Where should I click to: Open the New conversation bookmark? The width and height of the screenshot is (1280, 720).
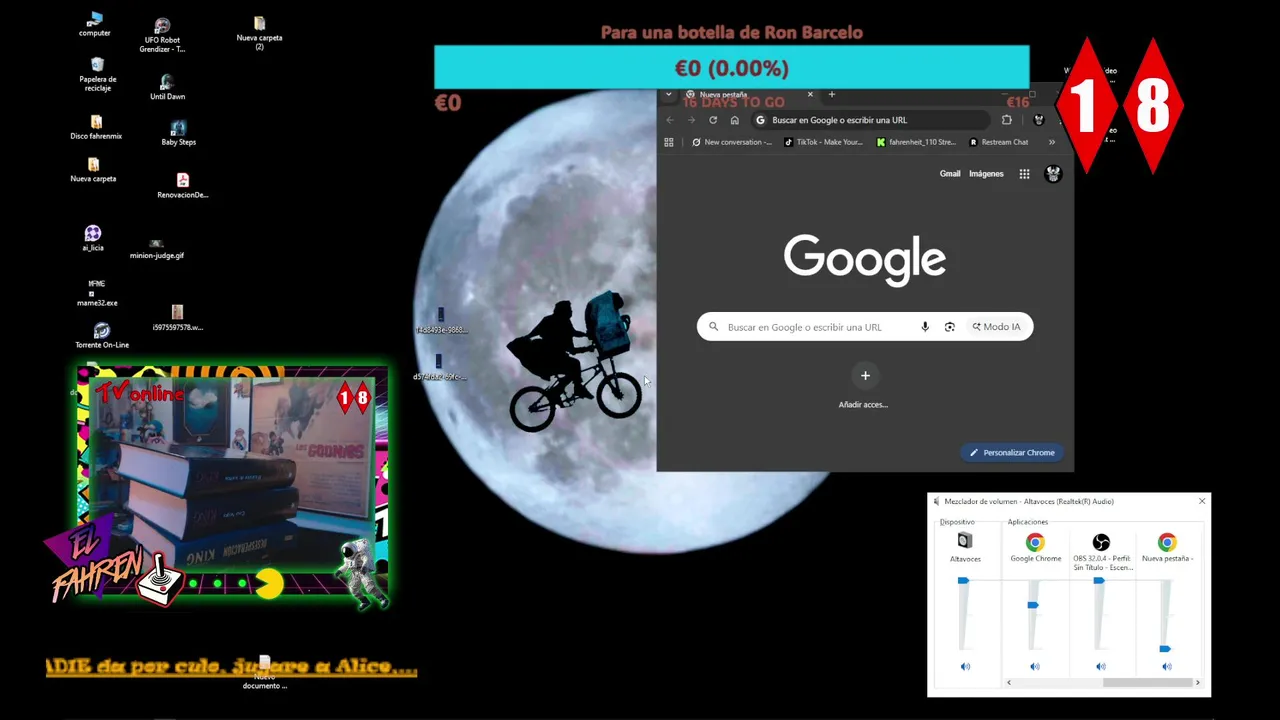732,142
